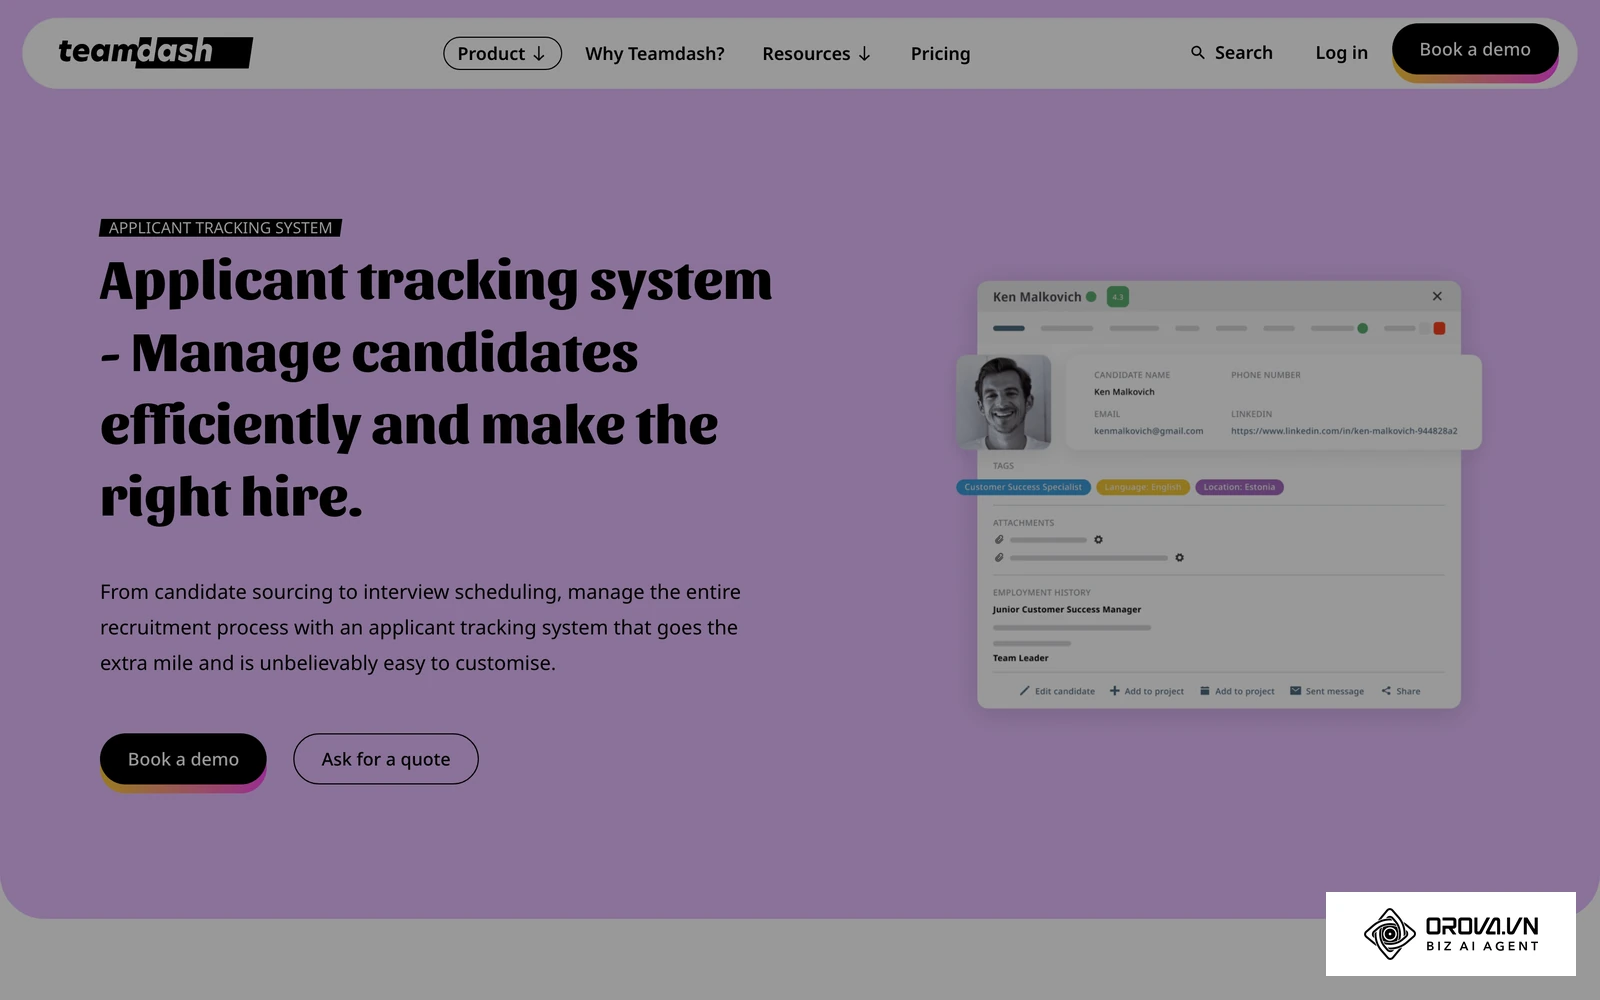Click Book a demo below hero text

pyautogui.click(x=183, y=760)
